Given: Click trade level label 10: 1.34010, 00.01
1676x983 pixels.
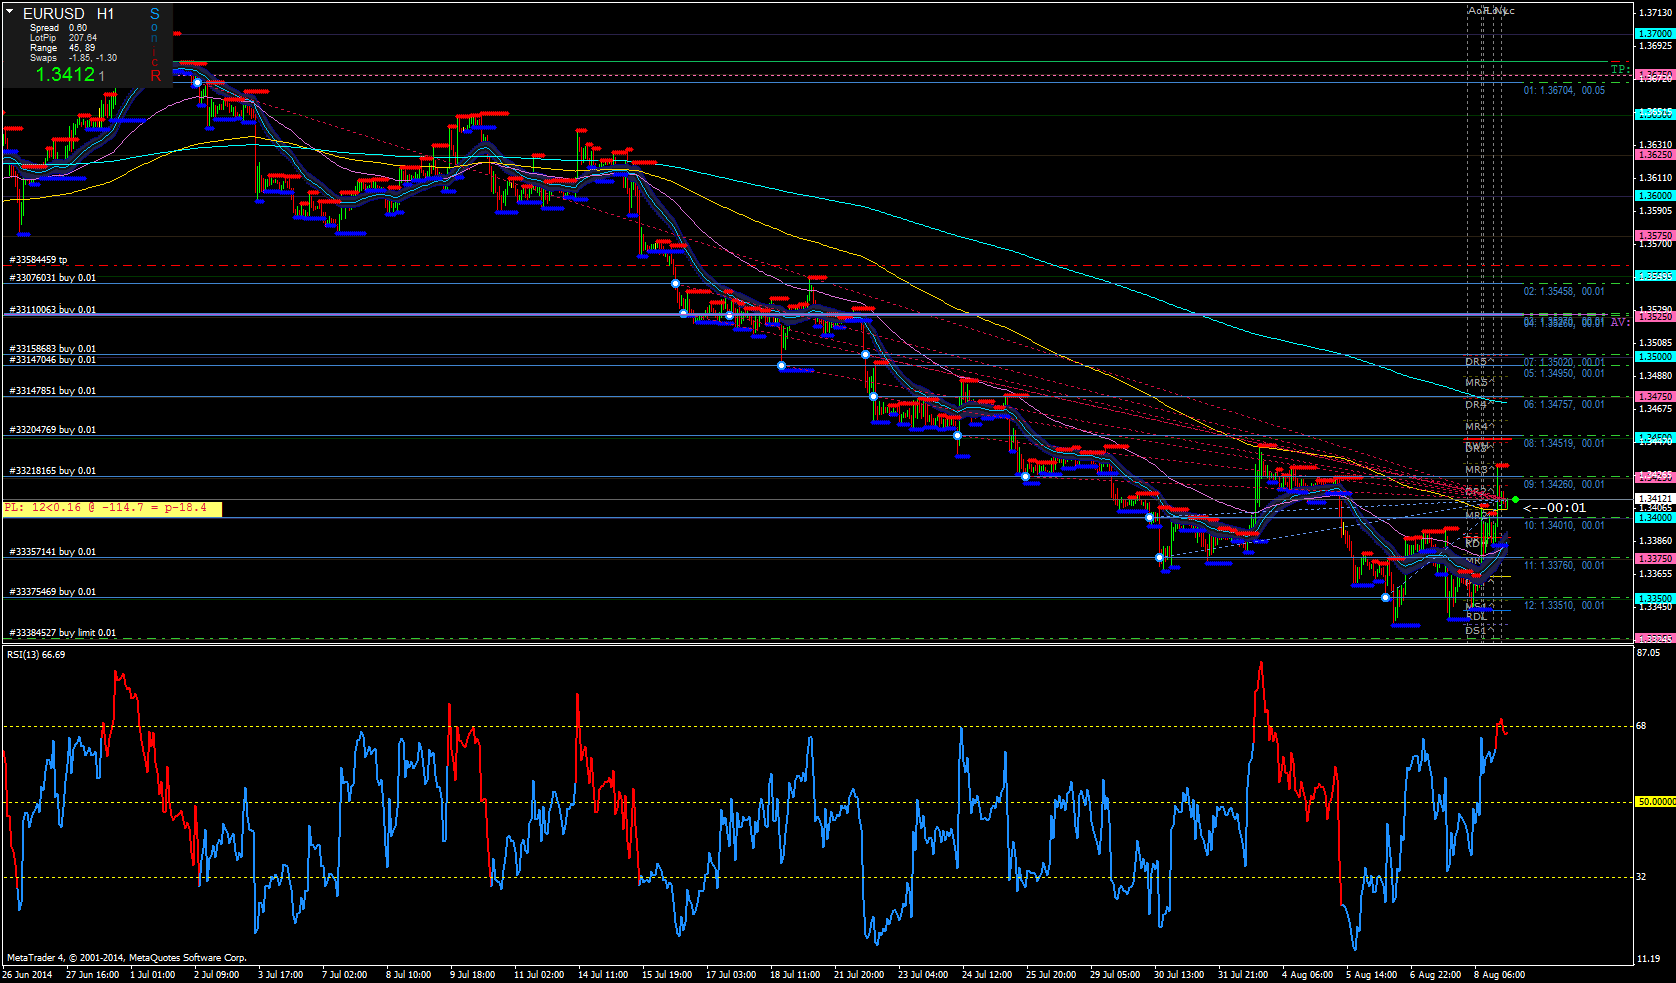Looking at the screenshot, I should pos(1564,526).
